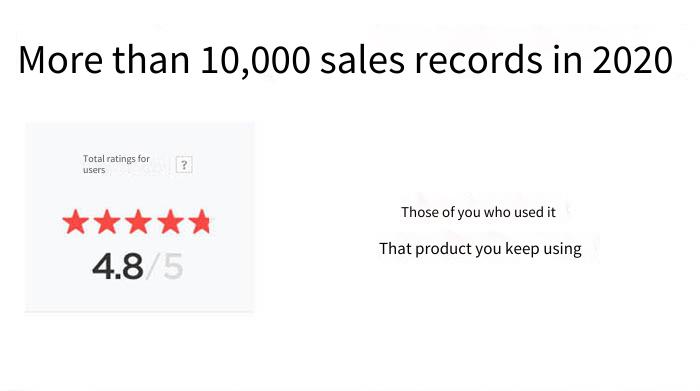The image size is (700, 391).
Task: Pick the fourth red star
Action: click(170, 222)
